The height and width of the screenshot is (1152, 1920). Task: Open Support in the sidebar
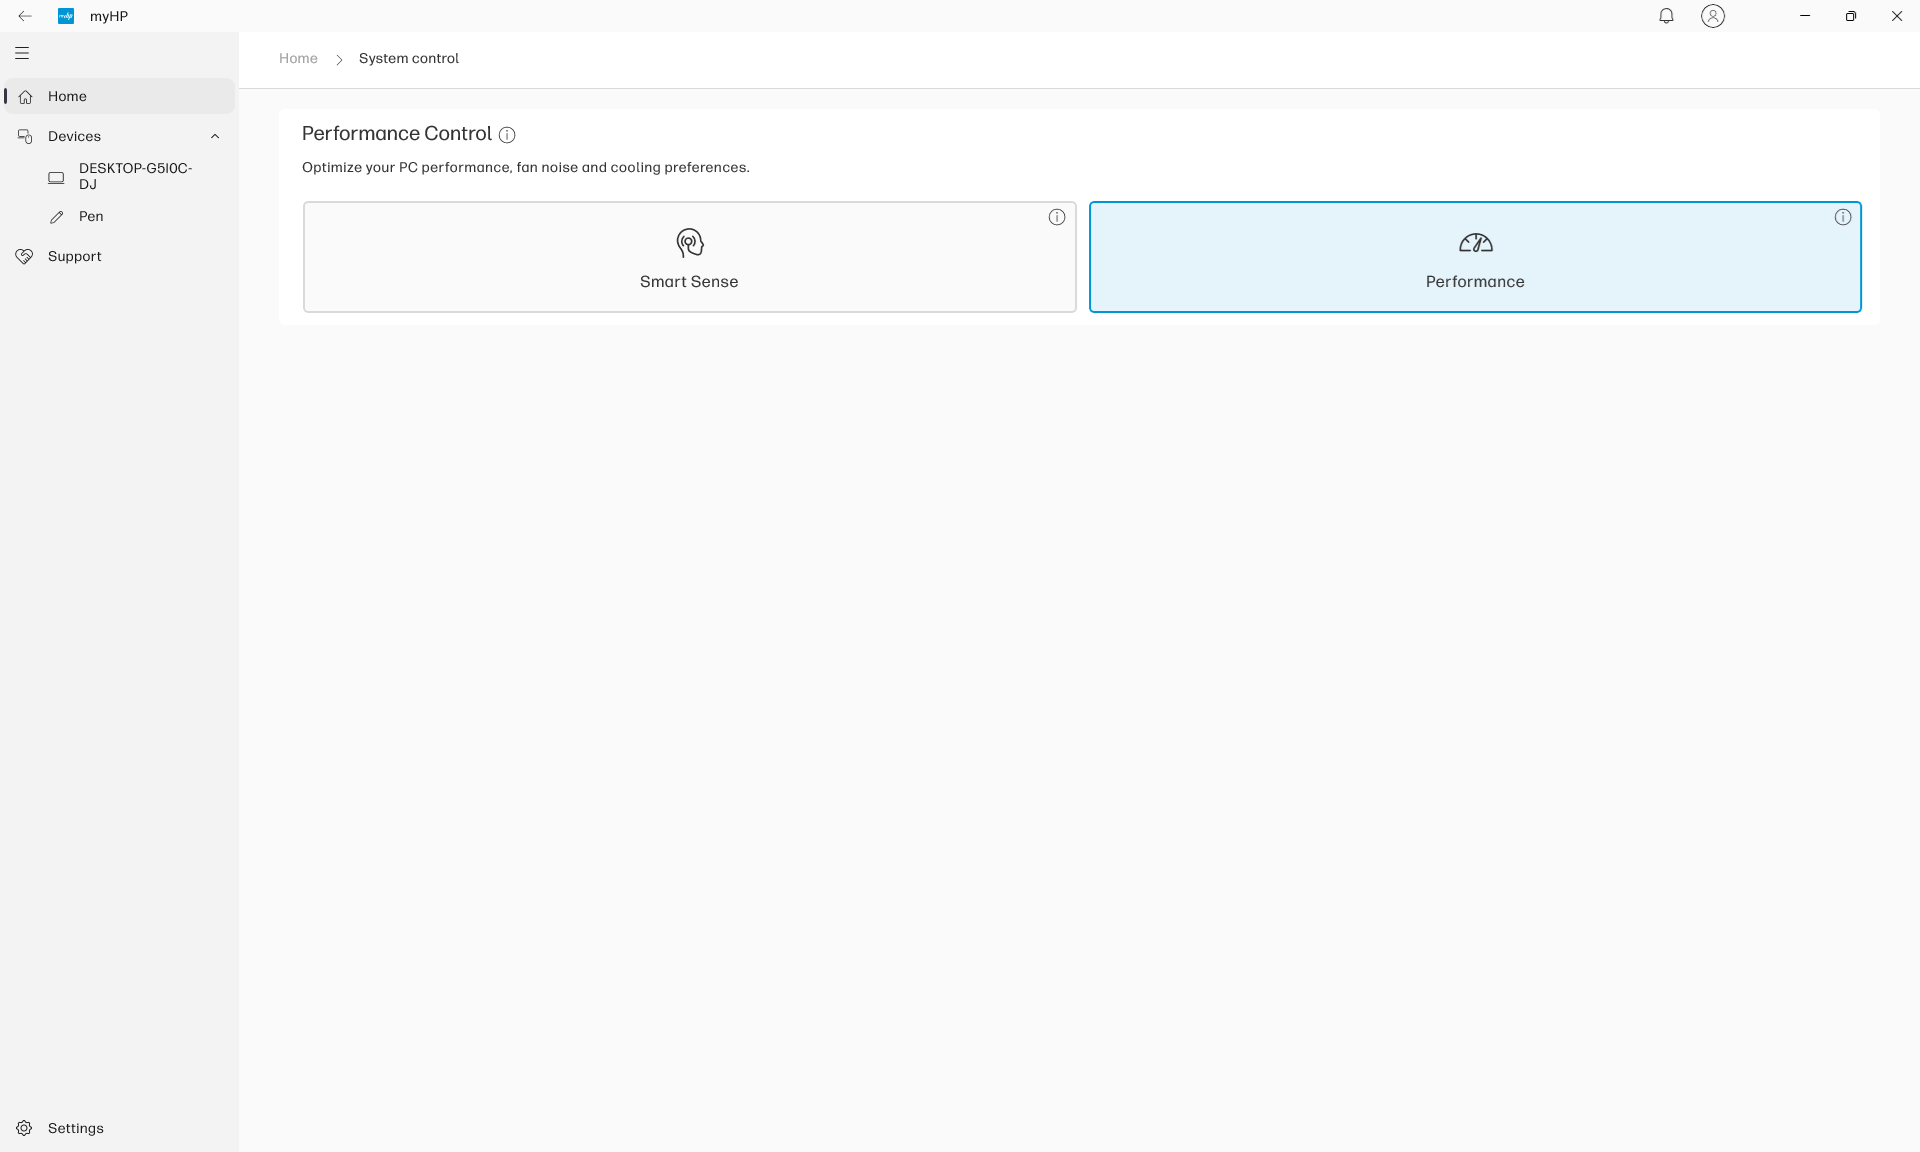(x=75, y=256)
